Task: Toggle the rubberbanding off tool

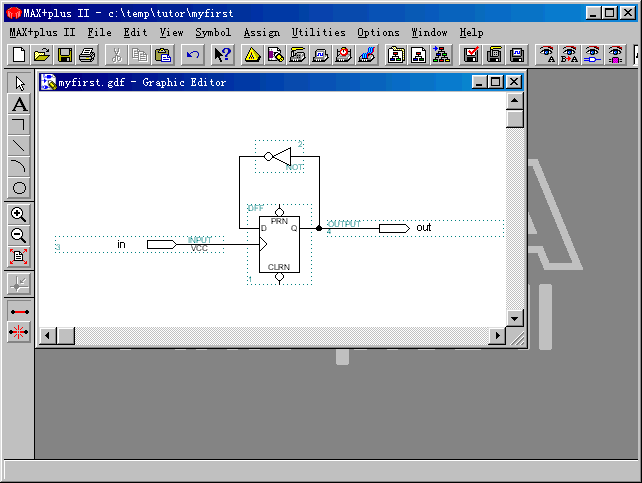Action: (19, 333)
